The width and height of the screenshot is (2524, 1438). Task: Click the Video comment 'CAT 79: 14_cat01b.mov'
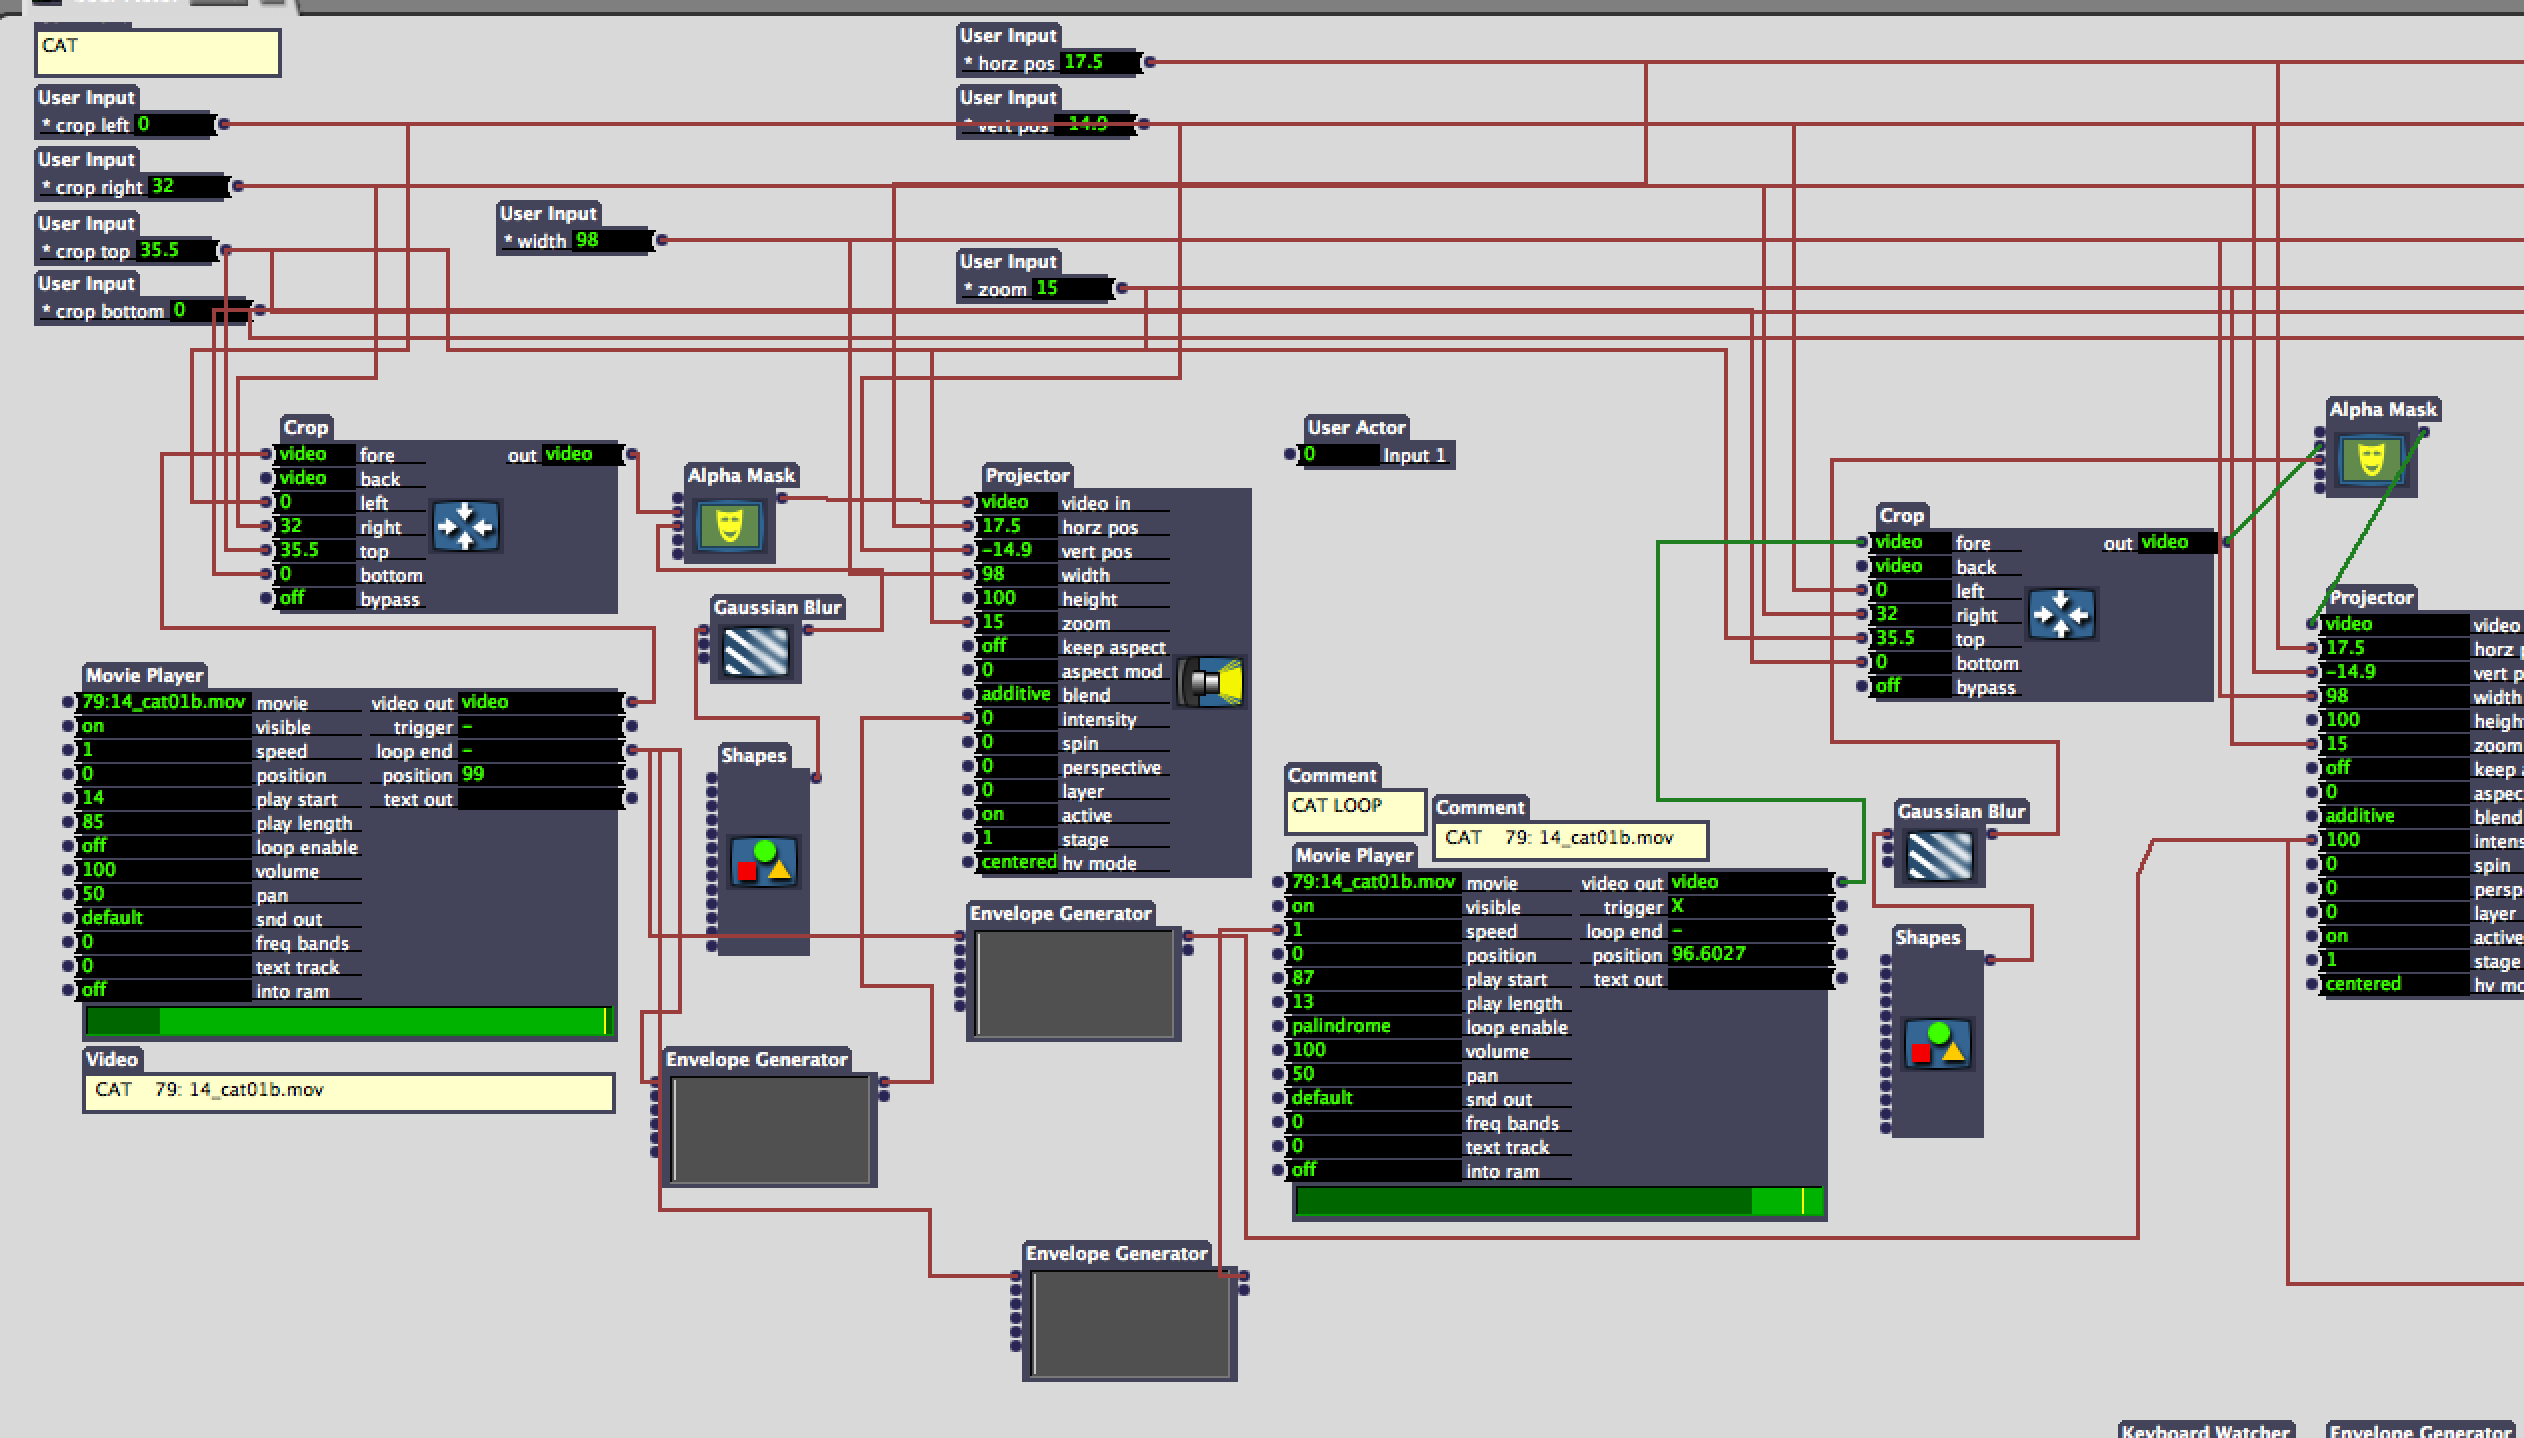(x=348, y=1091)
